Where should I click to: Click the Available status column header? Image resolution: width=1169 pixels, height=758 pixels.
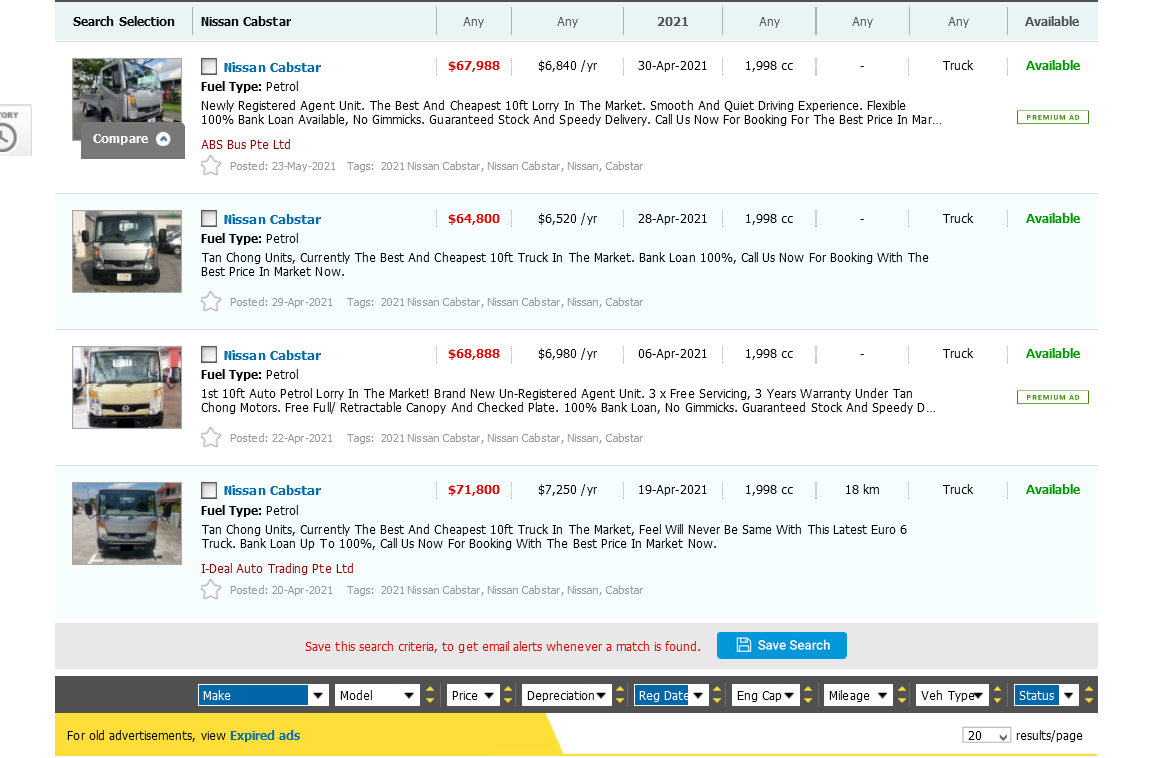[1052, 21]
